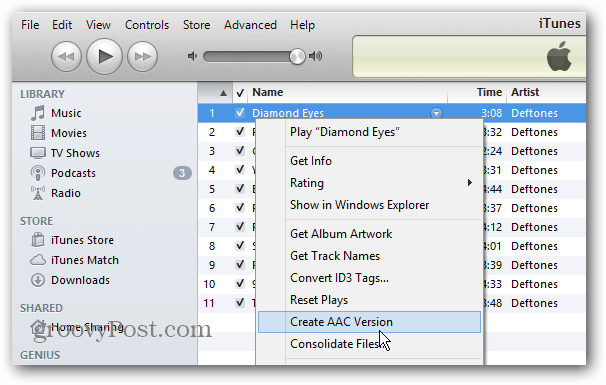Open the Advanced menu
The height and width of the screenshot is (385, 606).
(x=250, y=25)
